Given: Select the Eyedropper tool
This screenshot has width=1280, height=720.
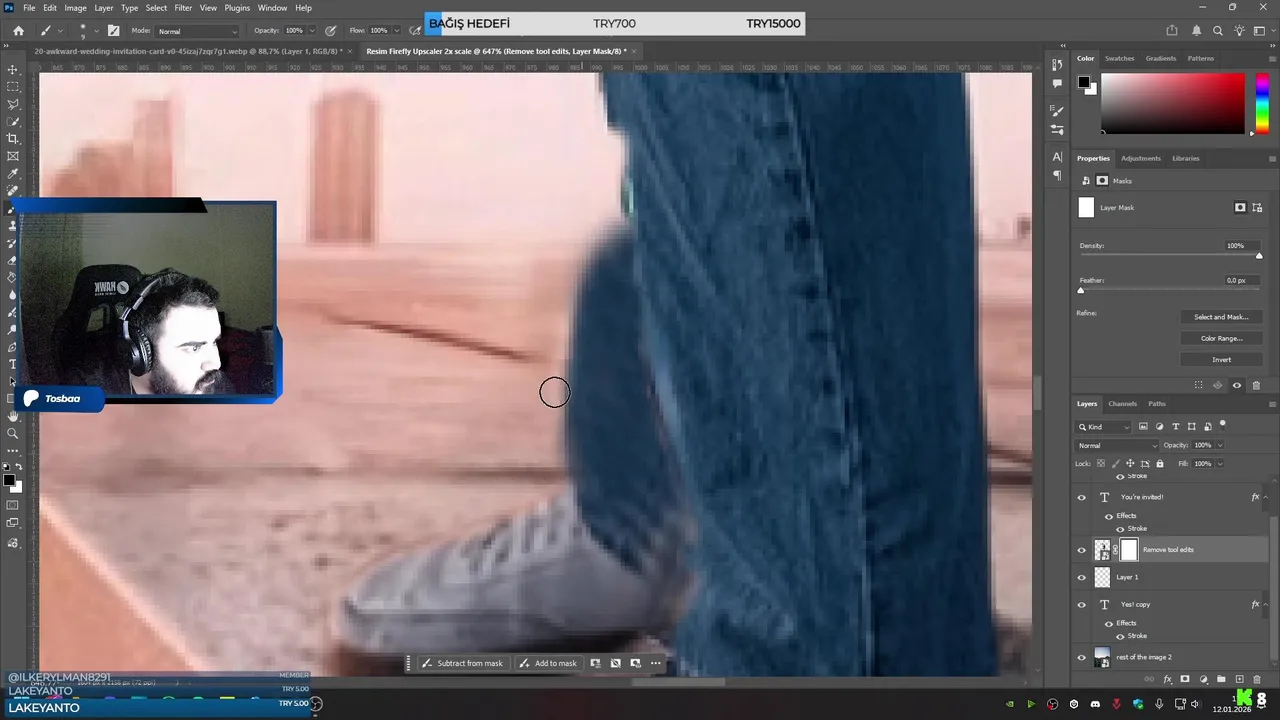Looking at the screenshot, I should point(13,173).
